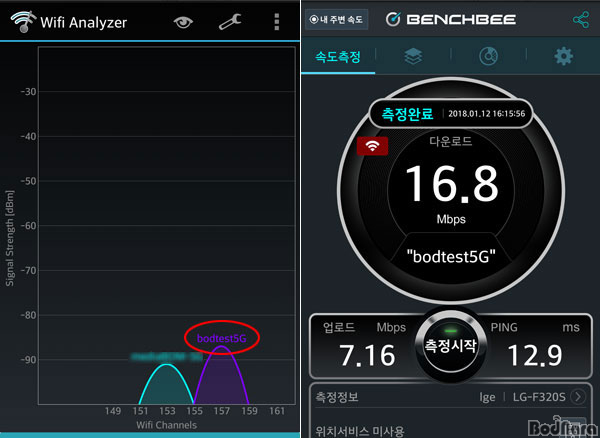This screenshot has width=600, height=438.
Task: Tap the red Wi-Fi connection indicator icon
Action: coord(372,146)
